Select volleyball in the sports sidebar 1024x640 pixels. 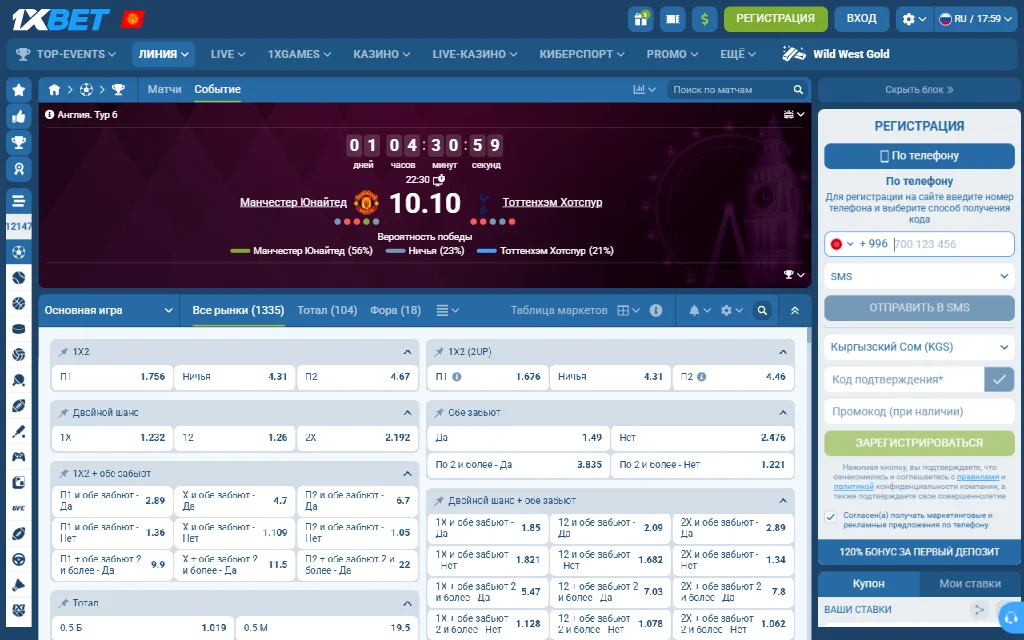point(19,354)
